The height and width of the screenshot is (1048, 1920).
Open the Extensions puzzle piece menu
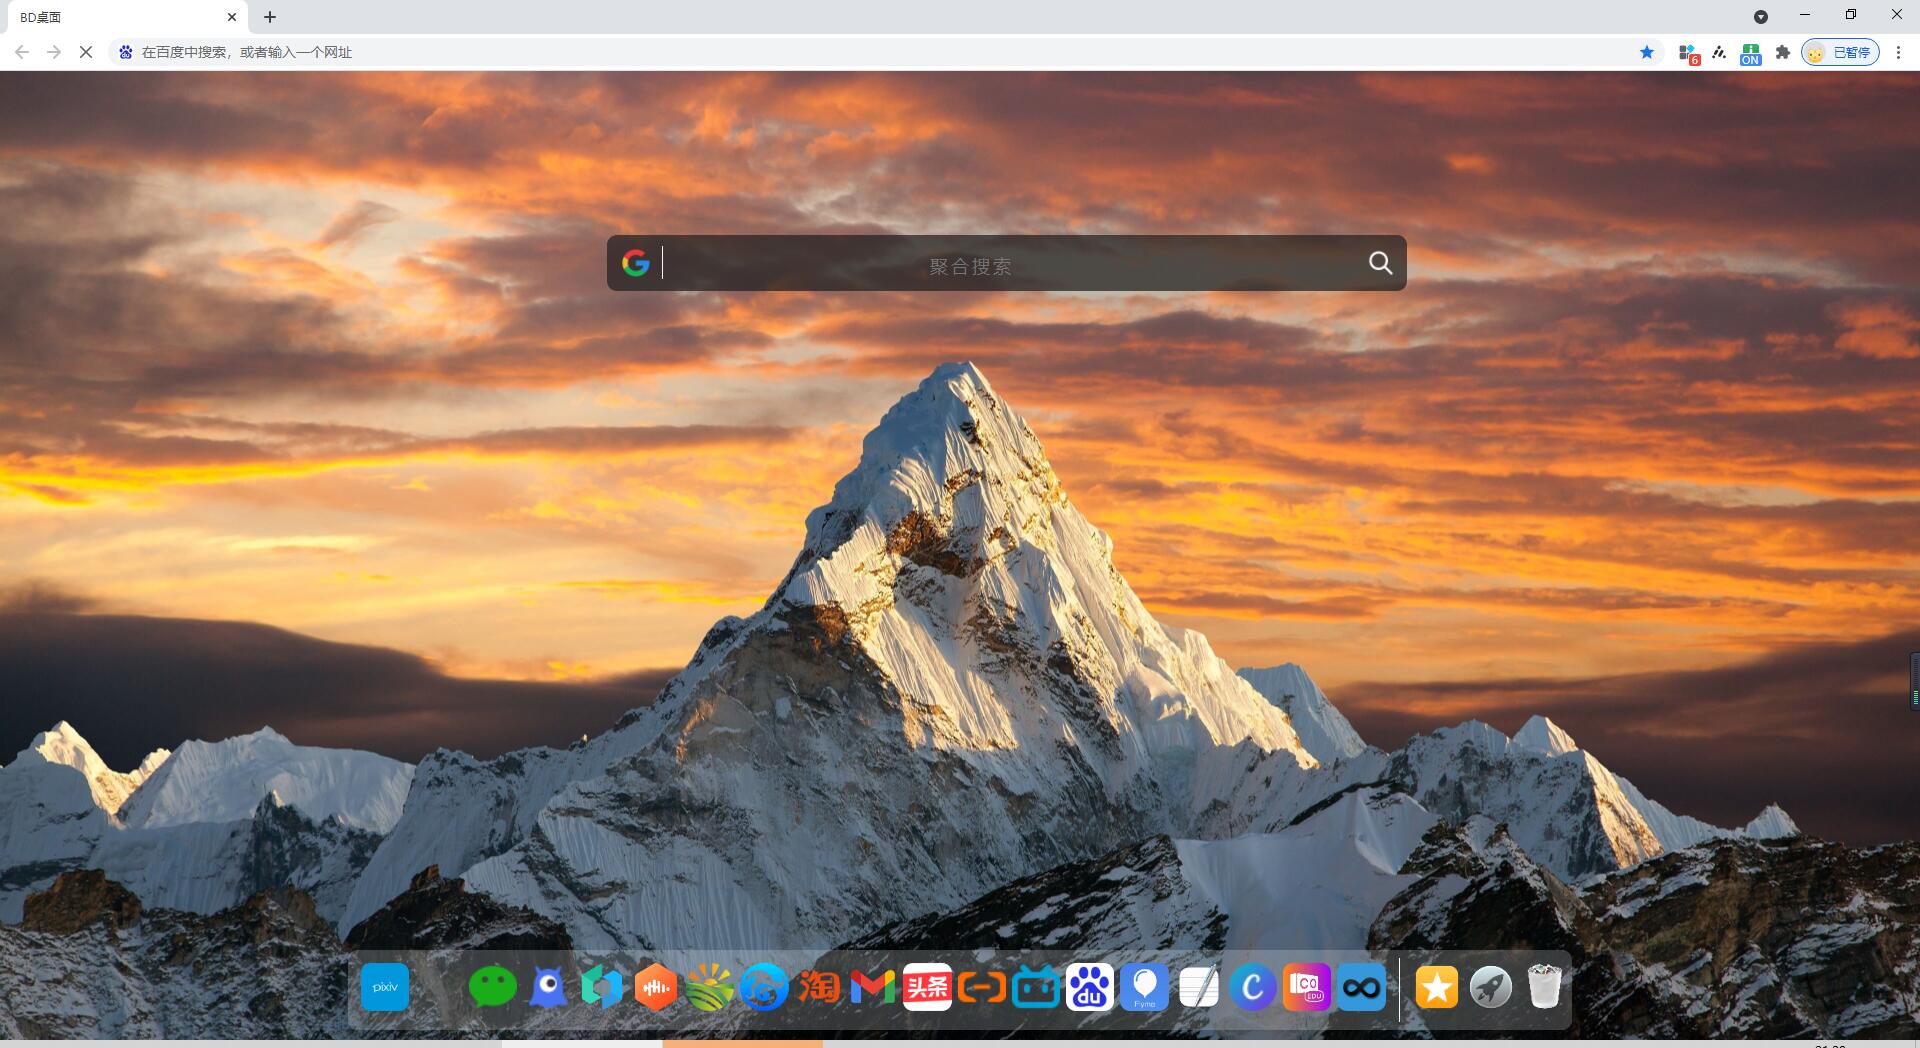(x=1782, y=52)
